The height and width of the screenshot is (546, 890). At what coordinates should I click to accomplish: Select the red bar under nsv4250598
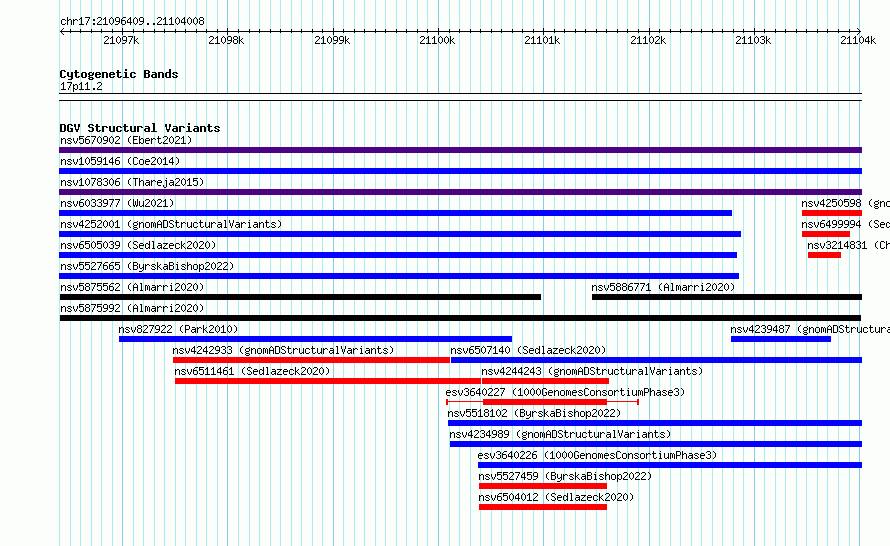pyautogui.click(x=832, y=213)
